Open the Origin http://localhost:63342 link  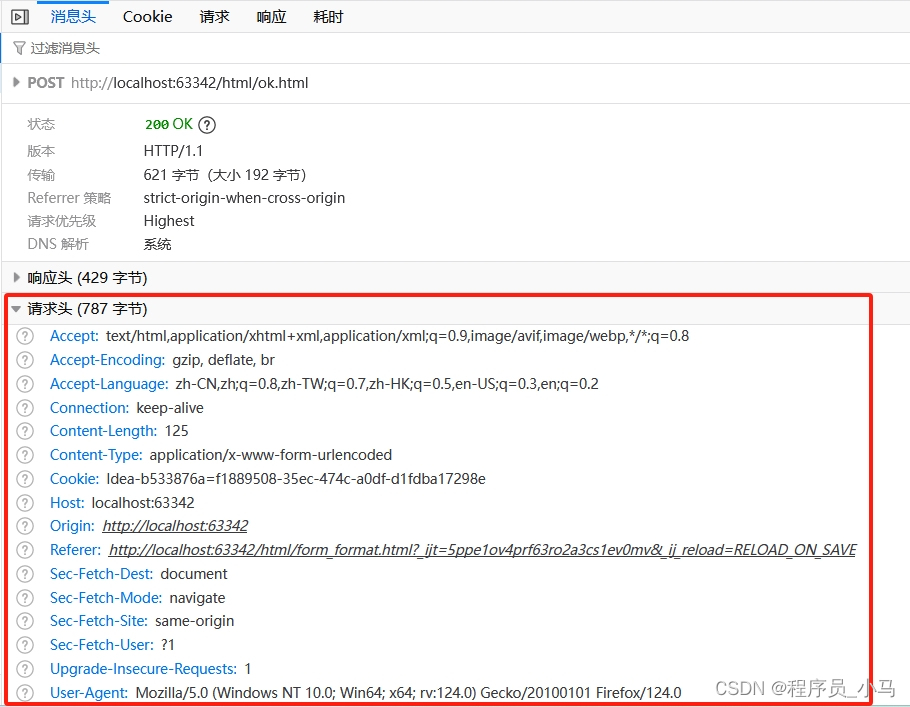[x=175, y=526]
